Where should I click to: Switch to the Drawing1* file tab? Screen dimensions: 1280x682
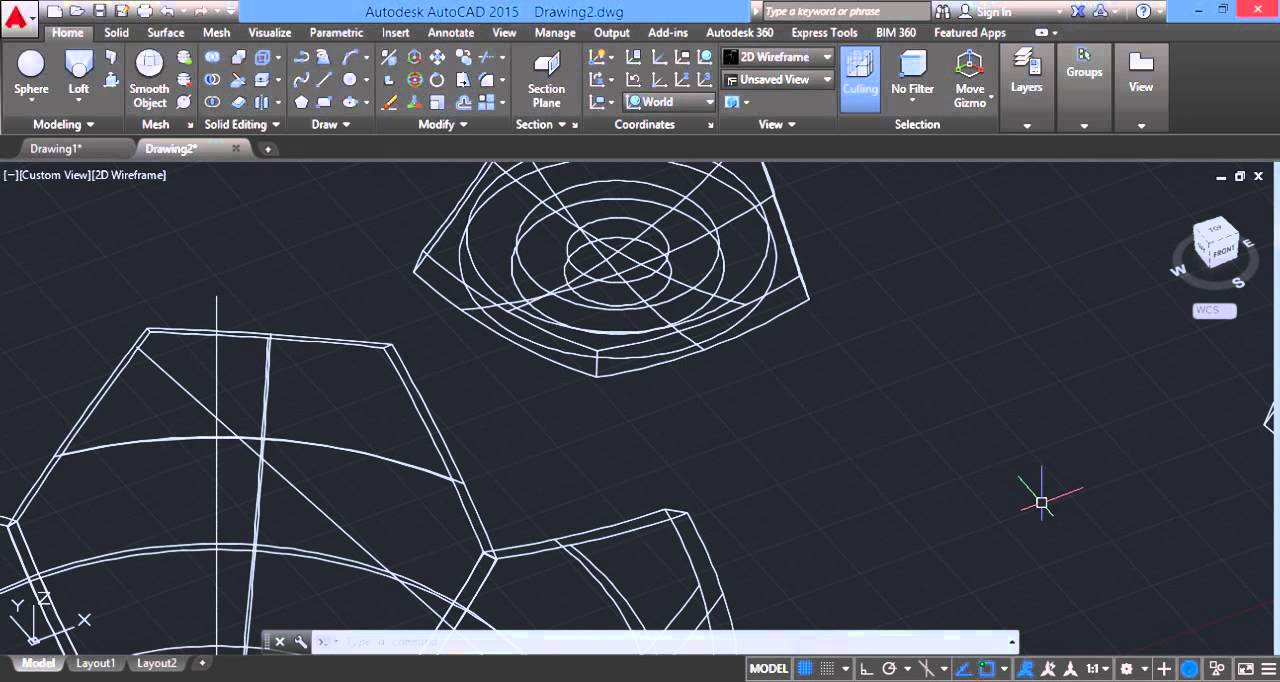click(x=56, y=148)
